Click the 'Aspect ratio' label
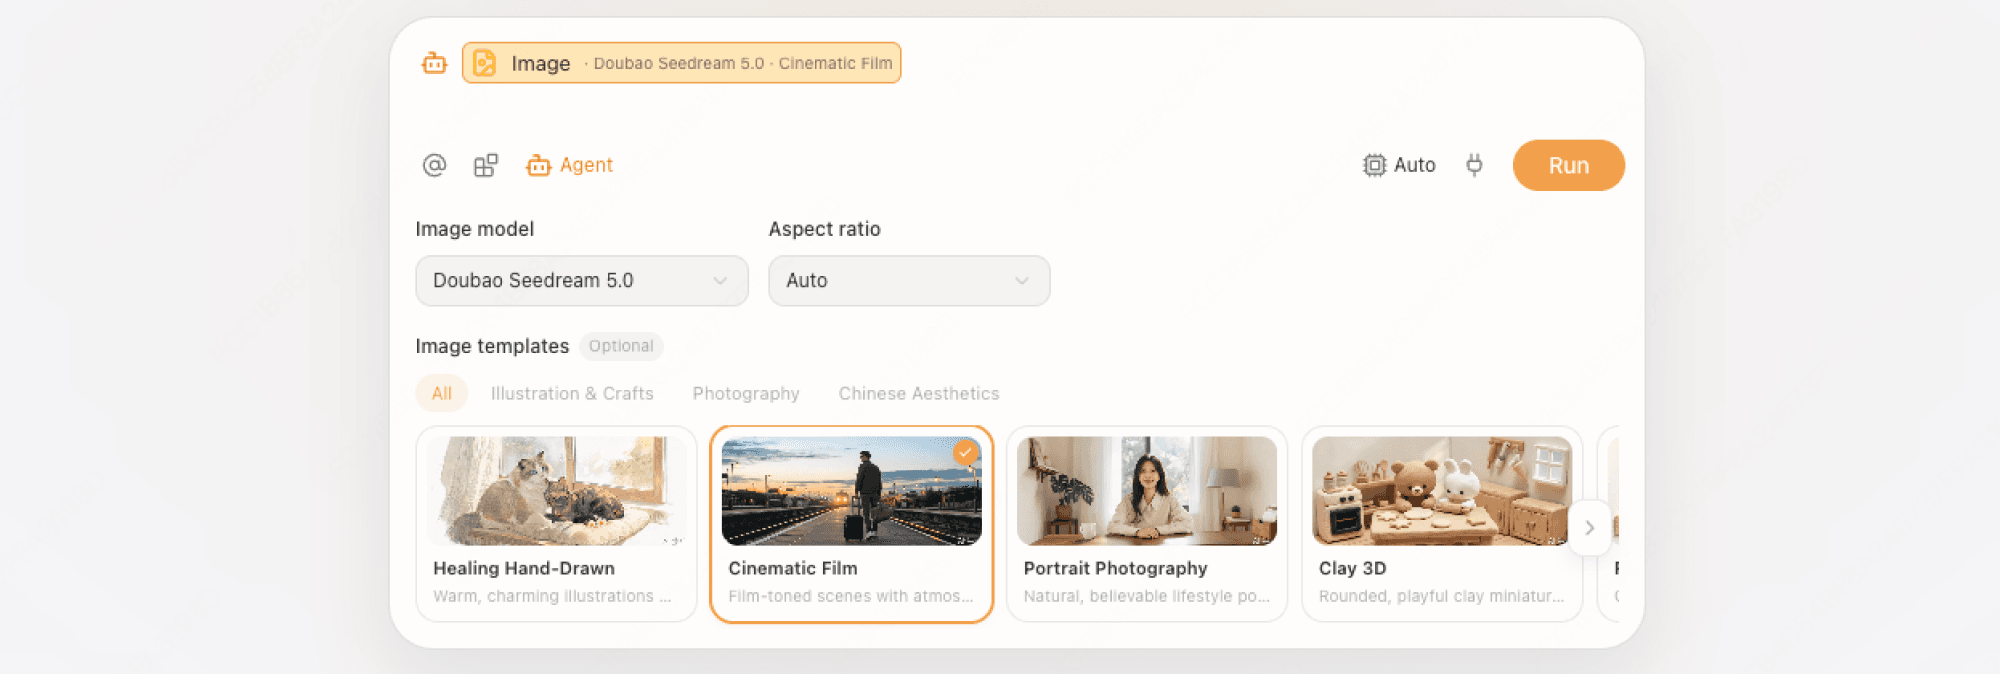Image resolution: width=2000 pixels, height=674 pixels. coord(825,229)
